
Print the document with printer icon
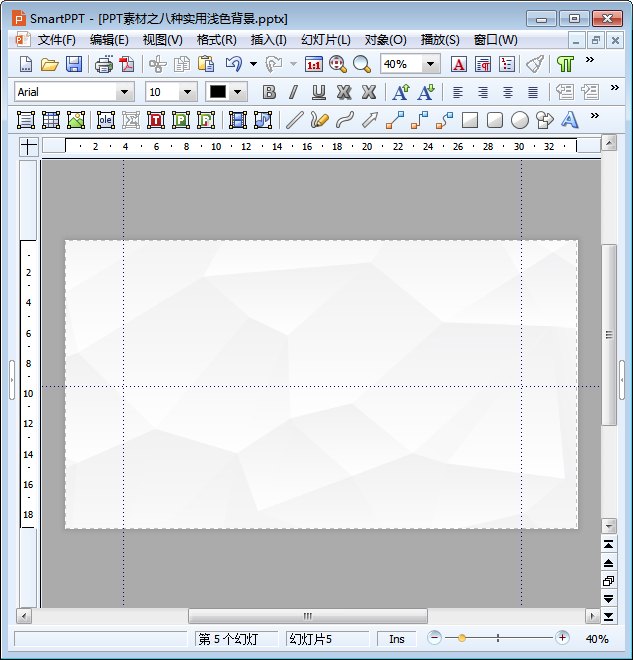point(104,64)
